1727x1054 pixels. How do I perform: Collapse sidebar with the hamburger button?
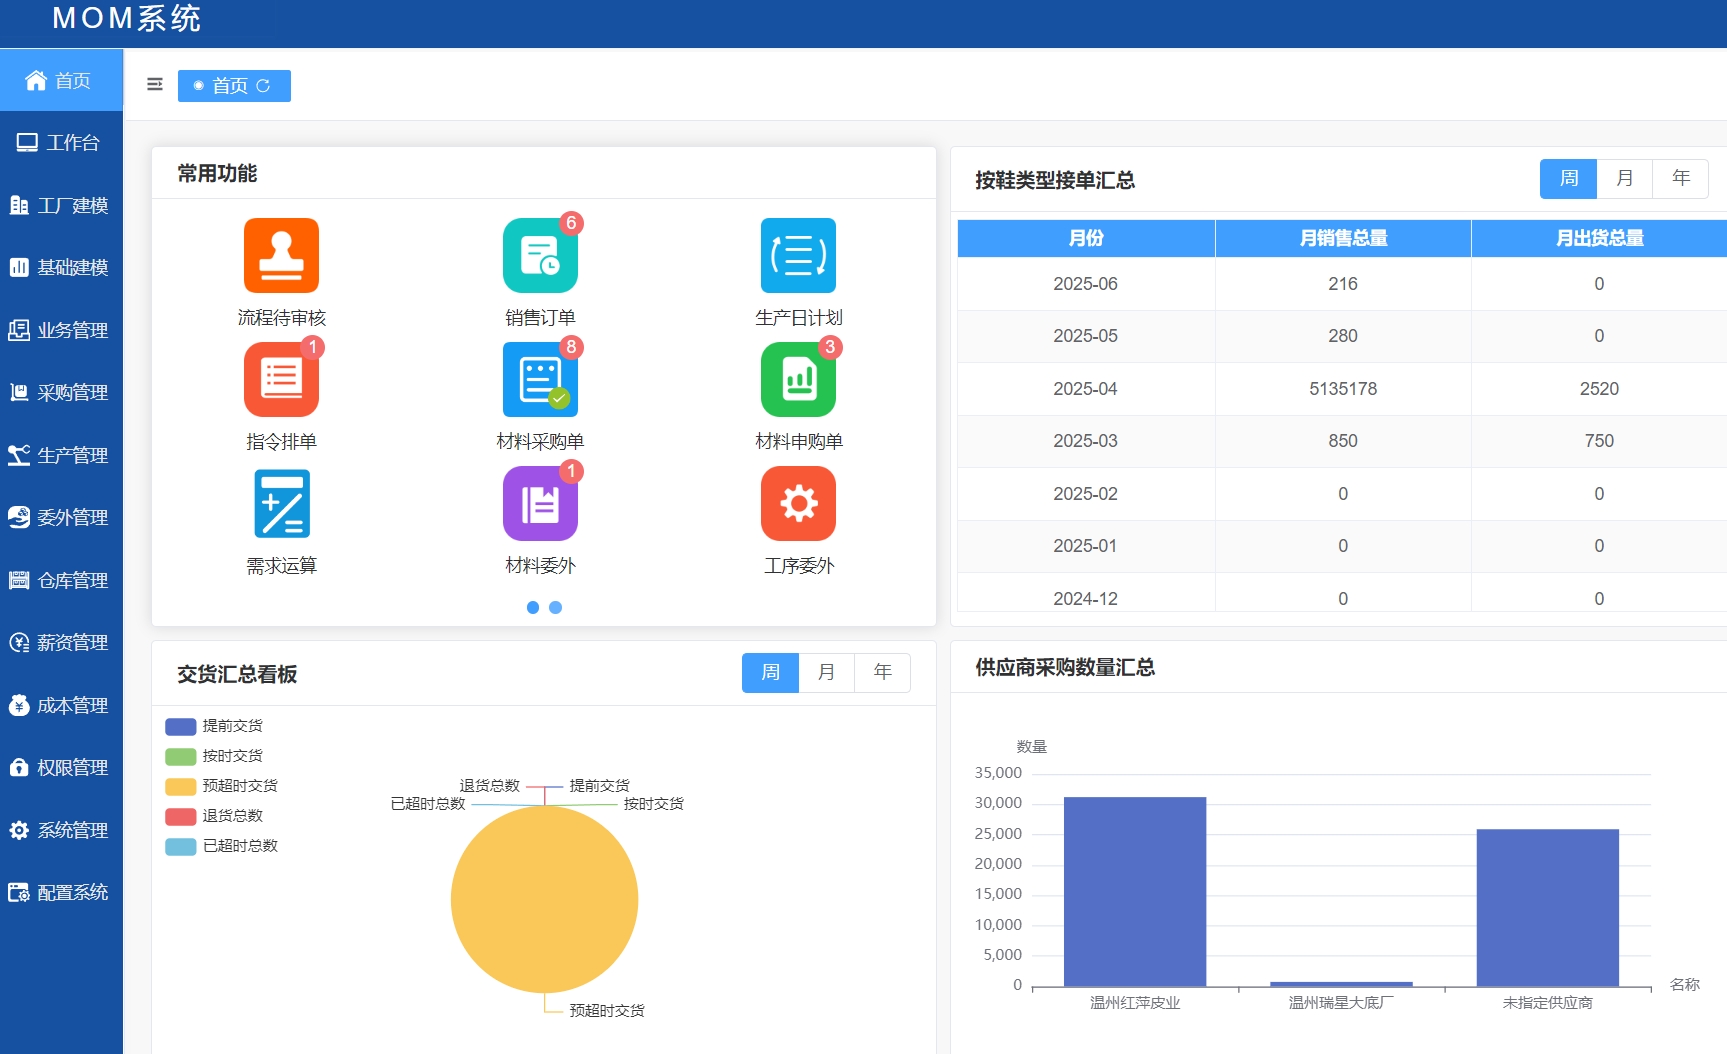tap(155, 85)
